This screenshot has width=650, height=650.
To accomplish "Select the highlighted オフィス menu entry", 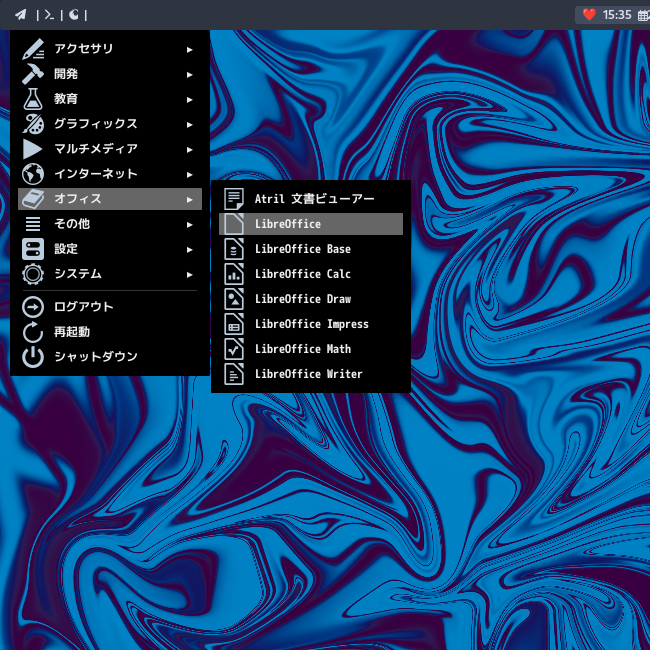I will point(110,199).
